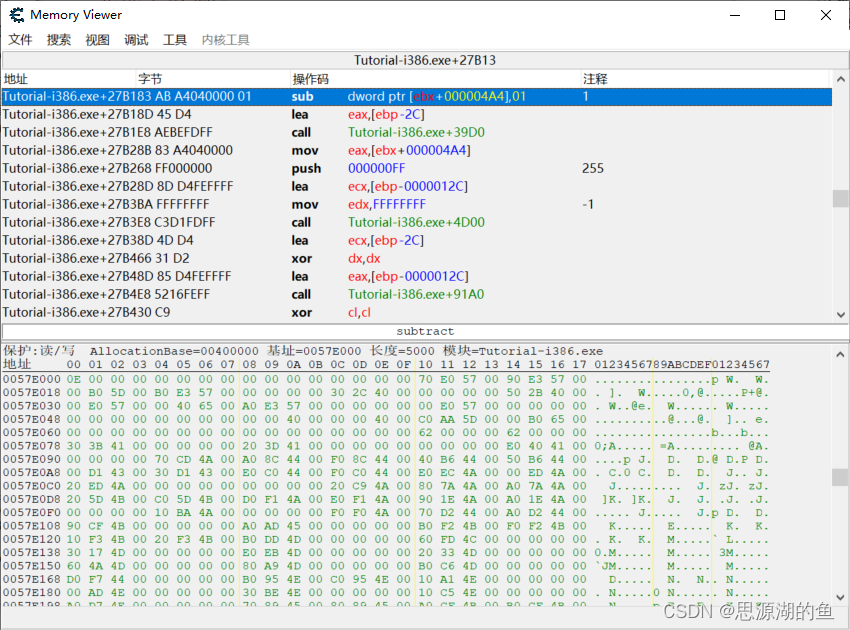Click comment value -1 beside mov edx row
The height and width of the screenshot is (630, 850).
pyautogui.click(x=588, y=204)
